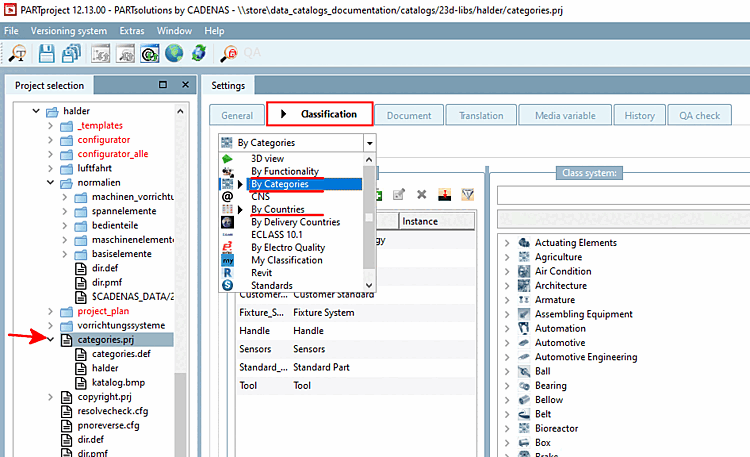Click the funnel filter icon in class toolbar
This screenshot has height=457, width=750.
pyautogui.click(x=467, y=194)
